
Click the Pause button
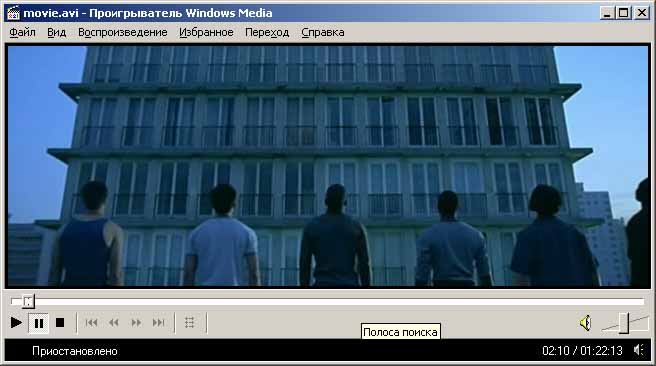pyautogui.click(x=38, y=323)
